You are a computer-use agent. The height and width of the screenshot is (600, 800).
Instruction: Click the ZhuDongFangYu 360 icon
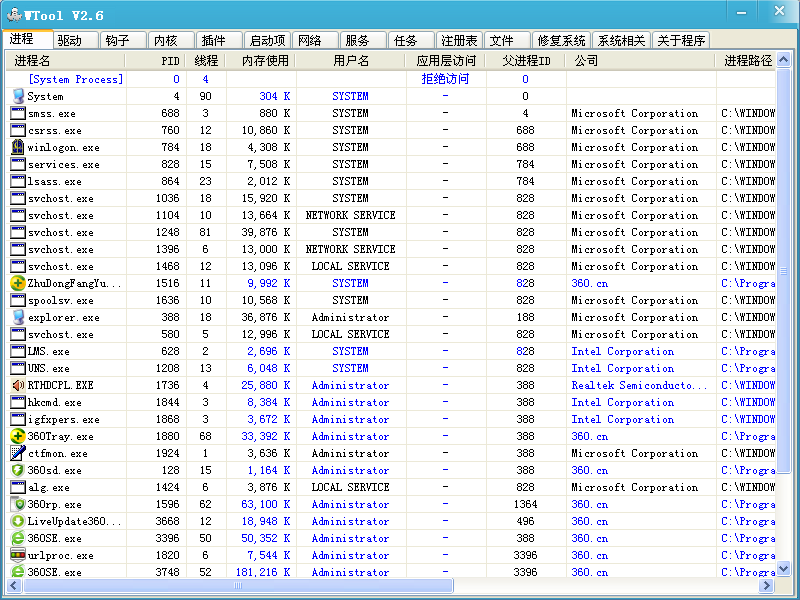[18, 283]
